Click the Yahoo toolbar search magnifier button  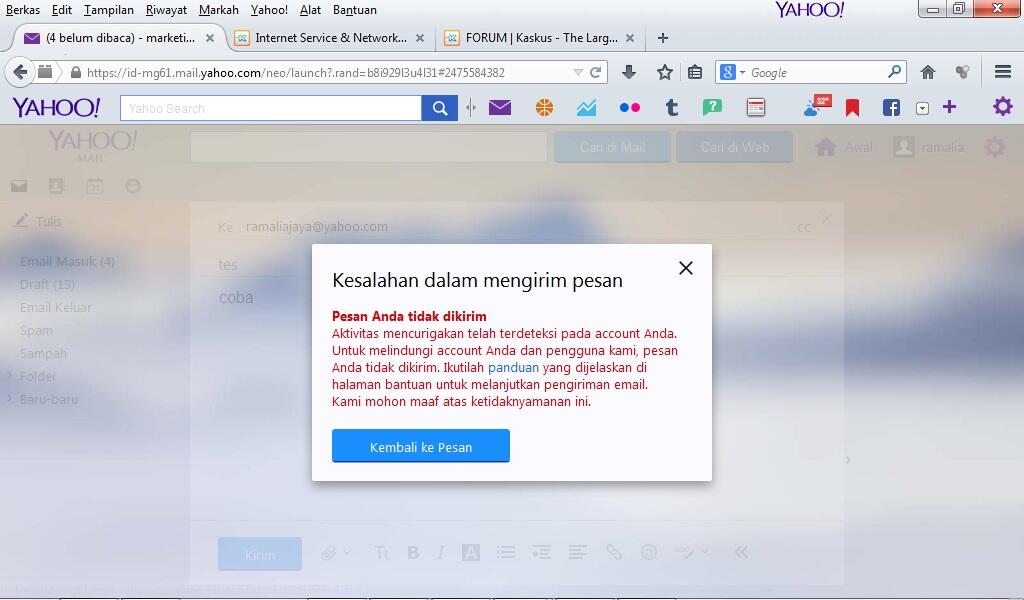[440, 108]
